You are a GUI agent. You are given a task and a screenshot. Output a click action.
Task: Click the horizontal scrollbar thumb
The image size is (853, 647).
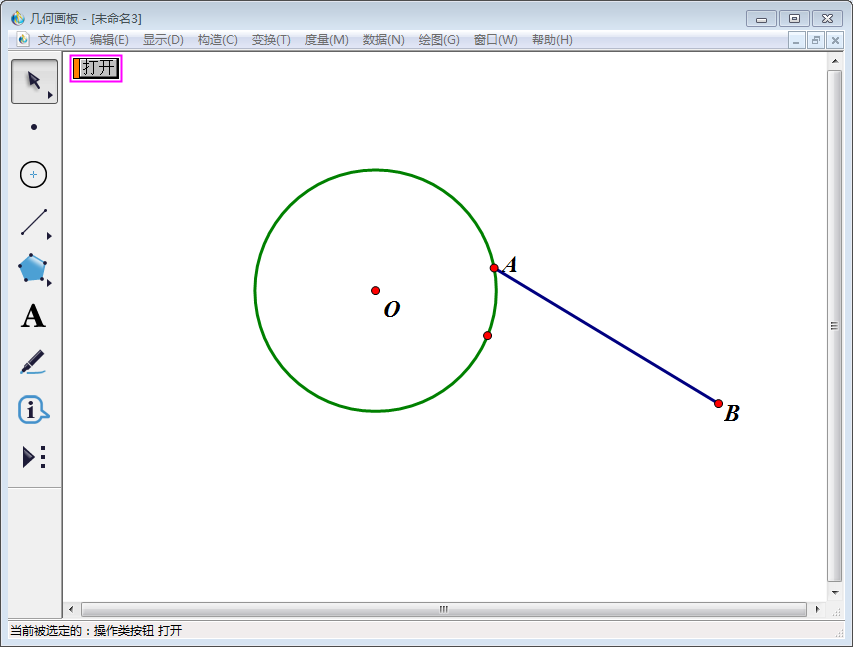click(443, 609)
